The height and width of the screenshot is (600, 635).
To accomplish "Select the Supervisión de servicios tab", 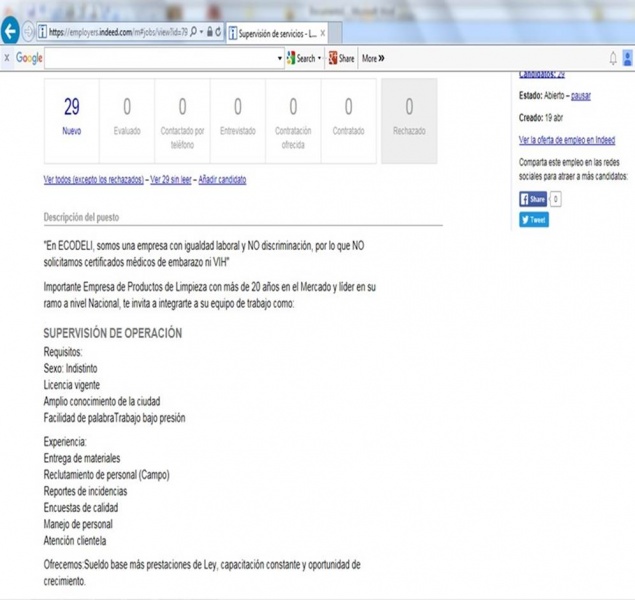I will coord(277,34).
